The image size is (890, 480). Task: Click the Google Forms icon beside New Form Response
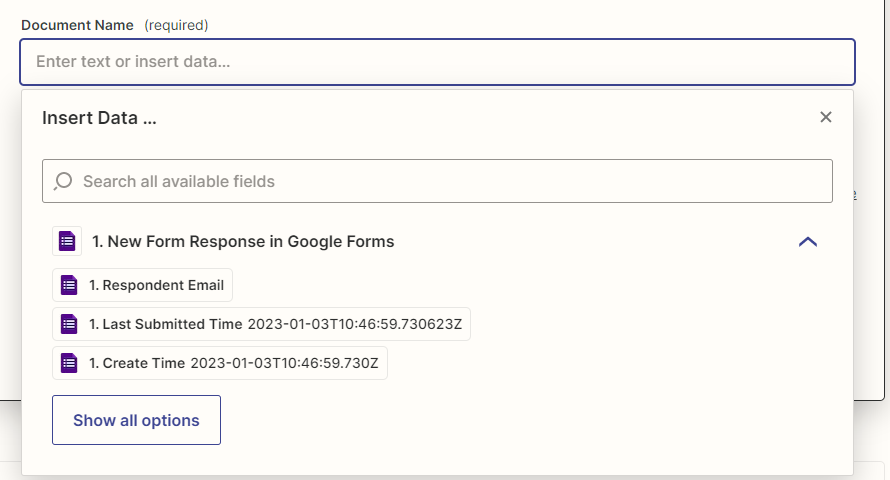pos(67,242)
